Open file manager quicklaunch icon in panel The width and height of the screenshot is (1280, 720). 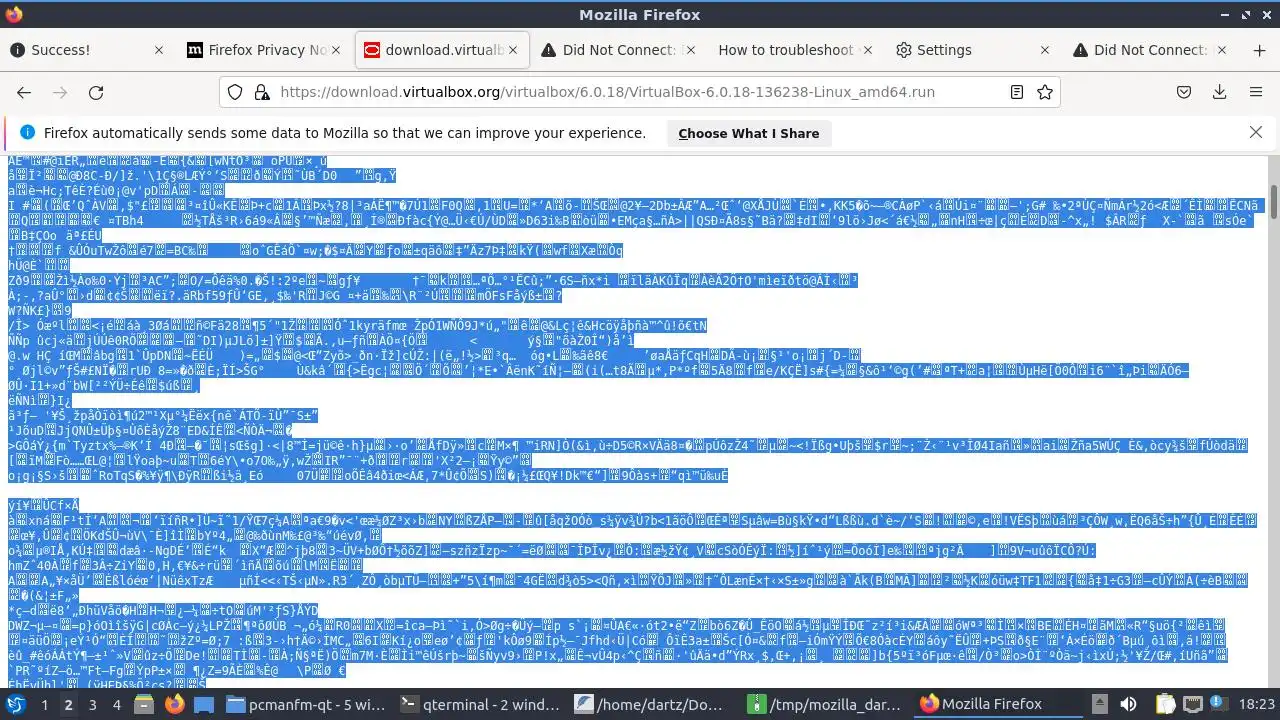pyautogui.click(x=203, y=704)
